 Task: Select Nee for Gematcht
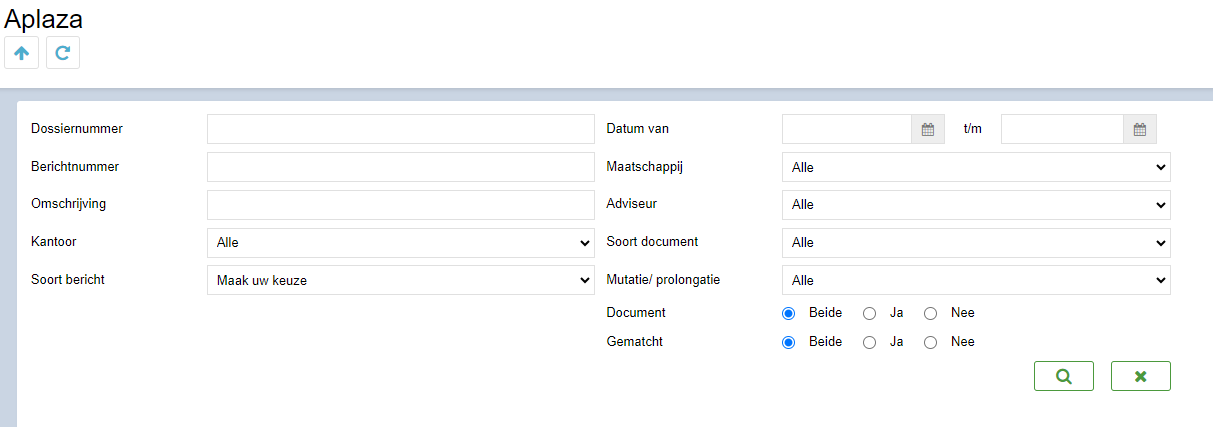pyautogui.click(x=931, y=342)
